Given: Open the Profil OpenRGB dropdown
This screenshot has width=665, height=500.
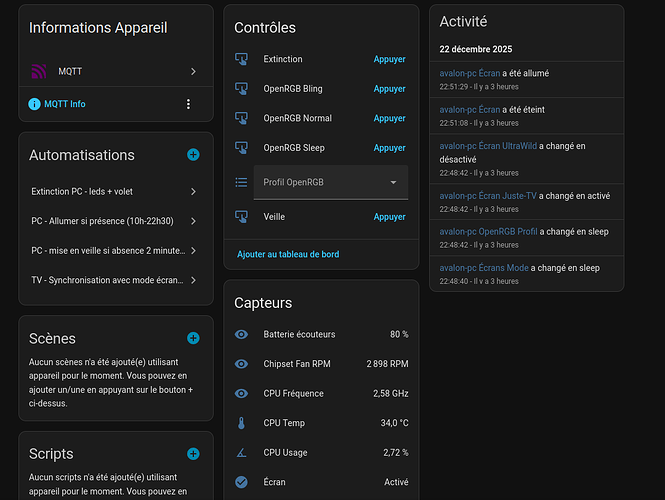Looking at the screenshot, I should (x=330, y=183).
